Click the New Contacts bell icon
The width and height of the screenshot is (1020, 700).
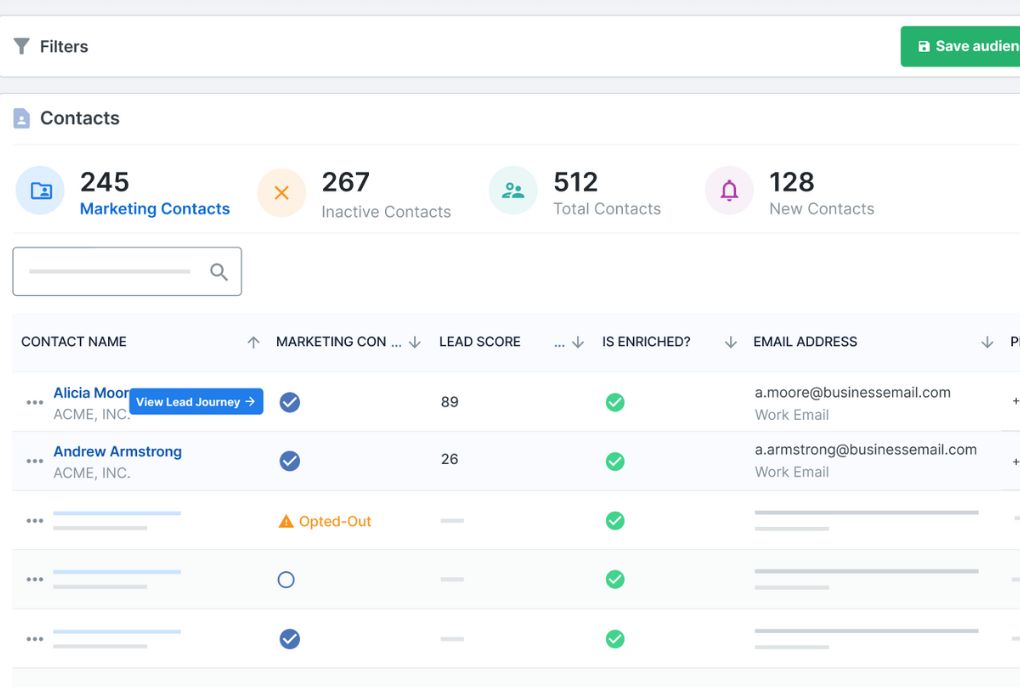coord(729,191)
